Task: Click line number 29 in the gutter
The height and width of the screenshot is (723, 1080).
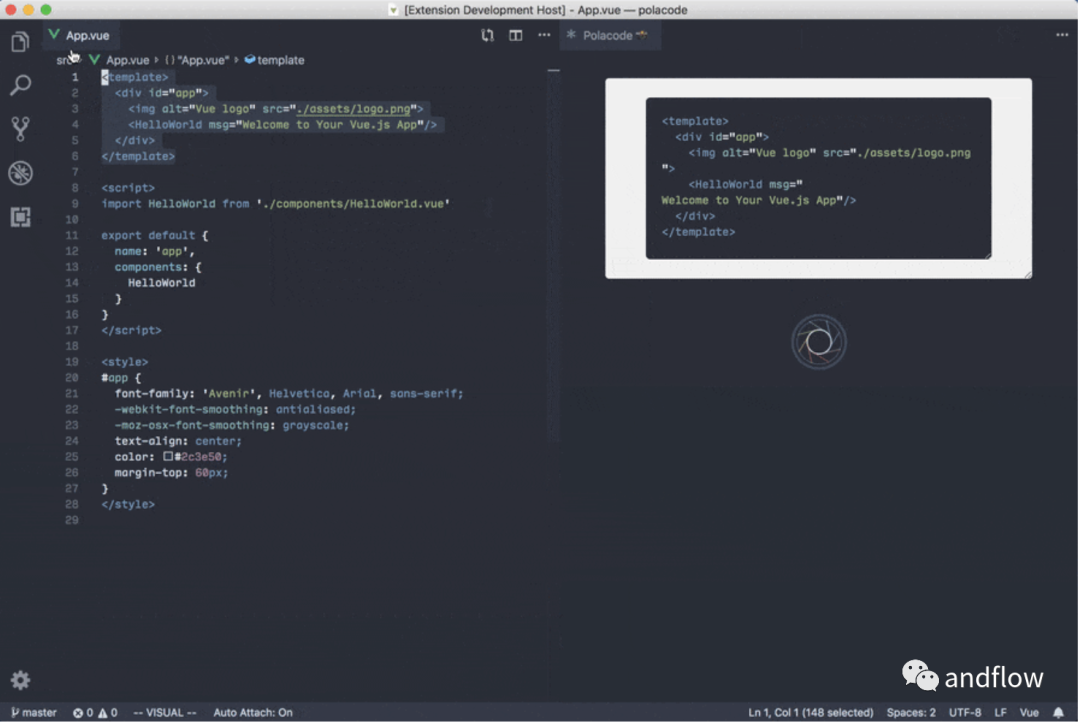Action: tap(72, 521)
